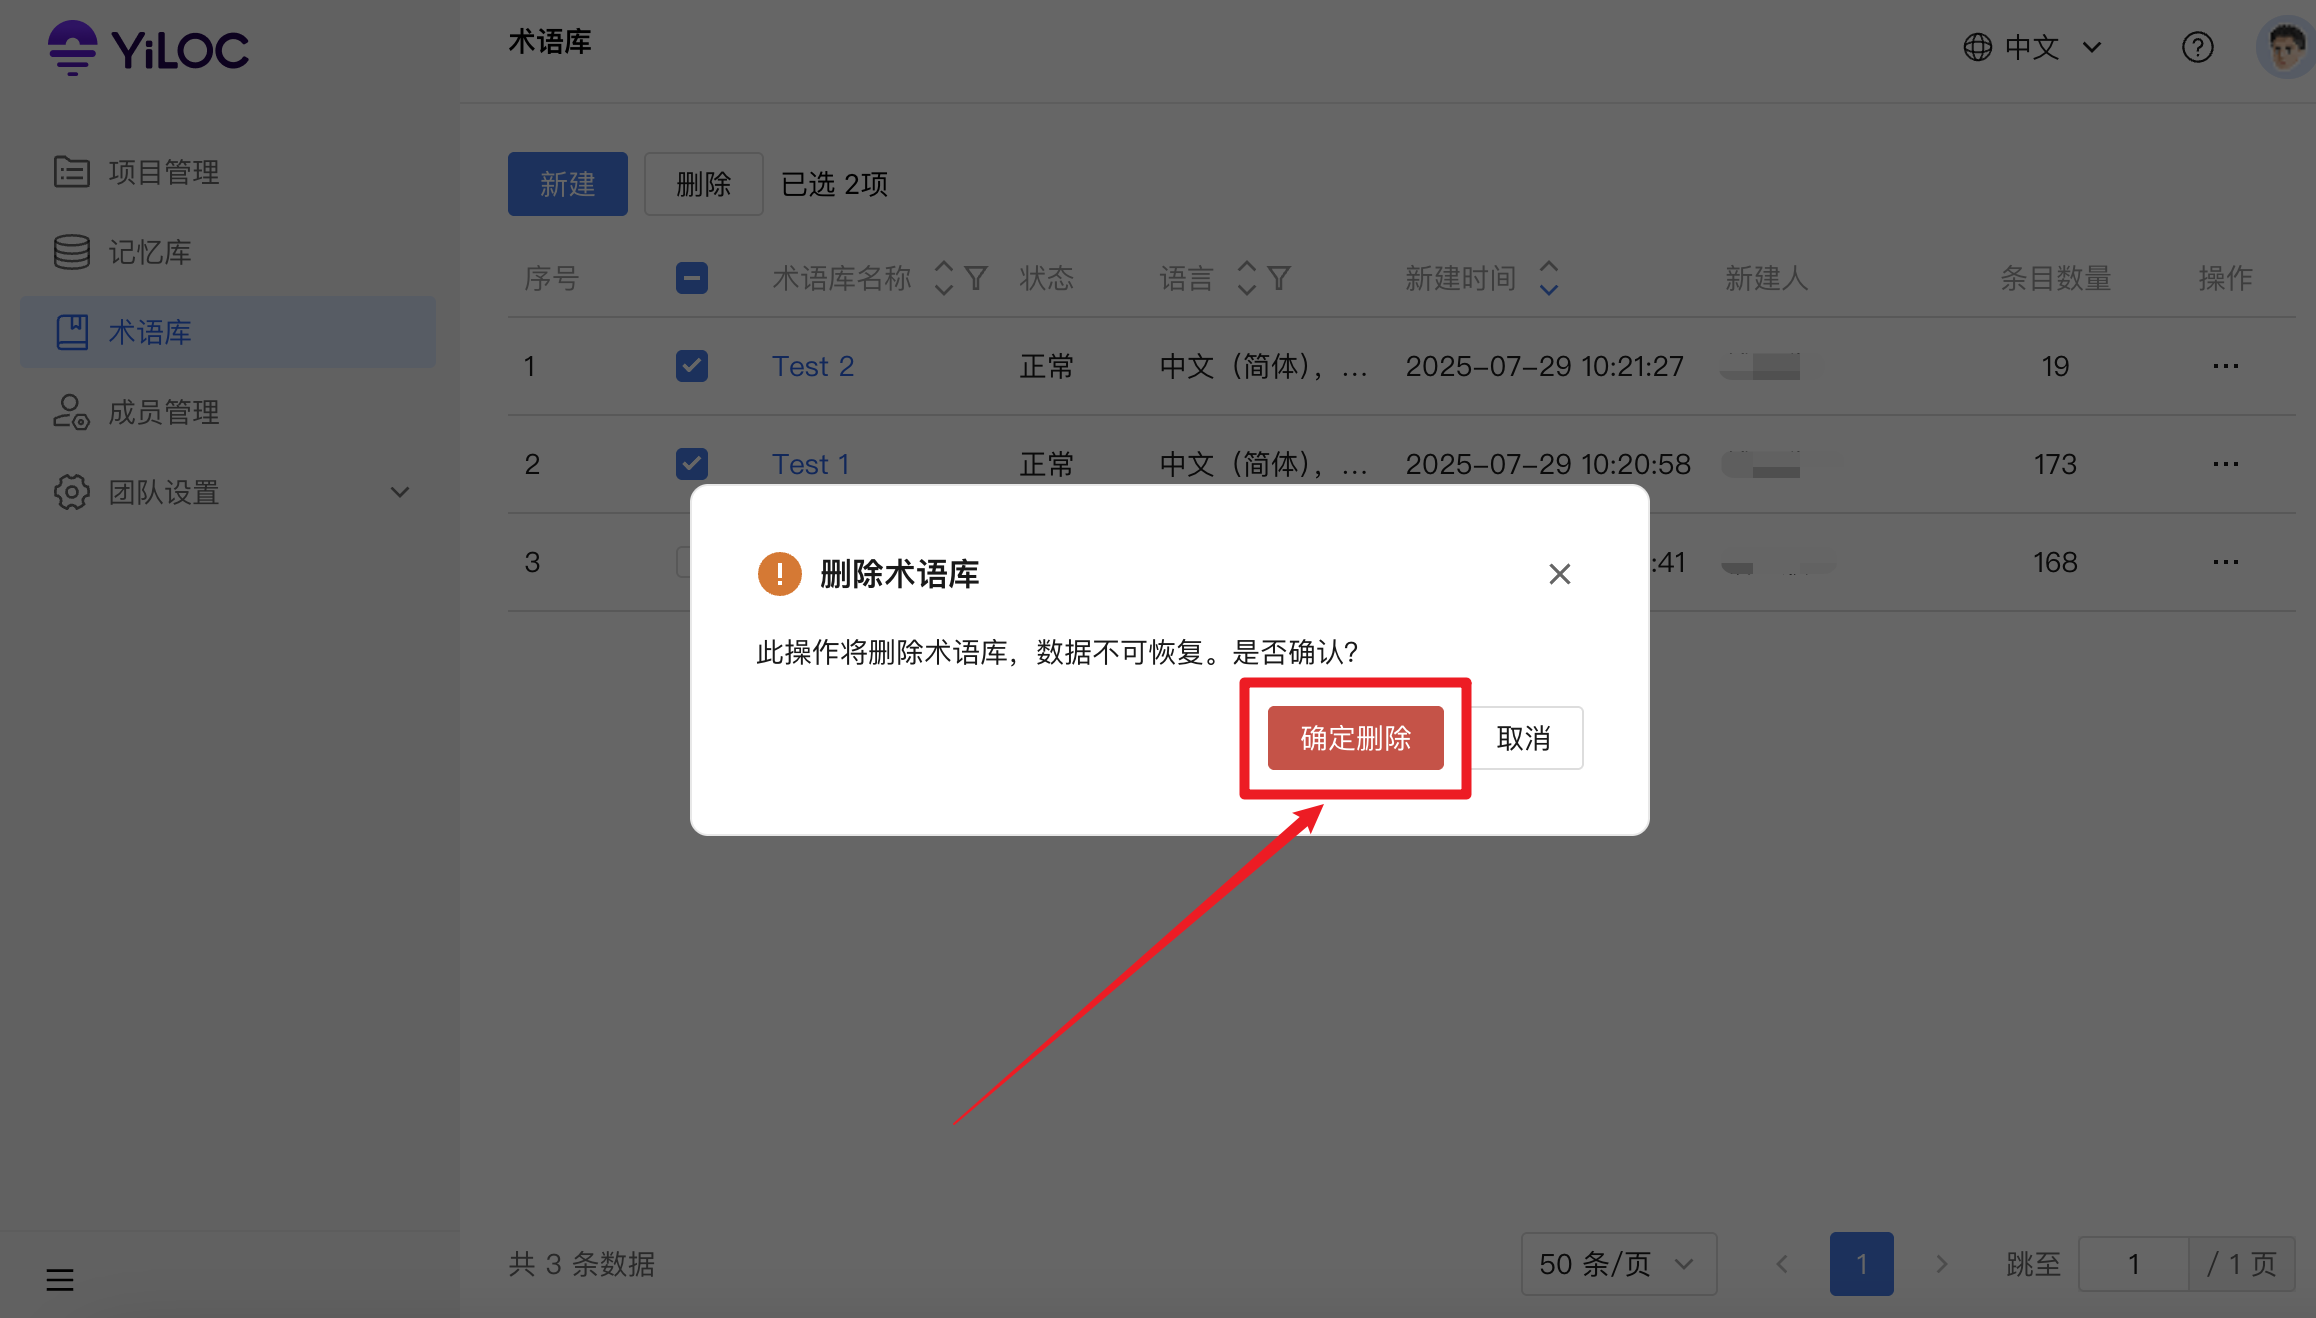Open the 语言 filter icon
The height and width of the screenshot is (1318, 2316).
[x=1279, y=278]
